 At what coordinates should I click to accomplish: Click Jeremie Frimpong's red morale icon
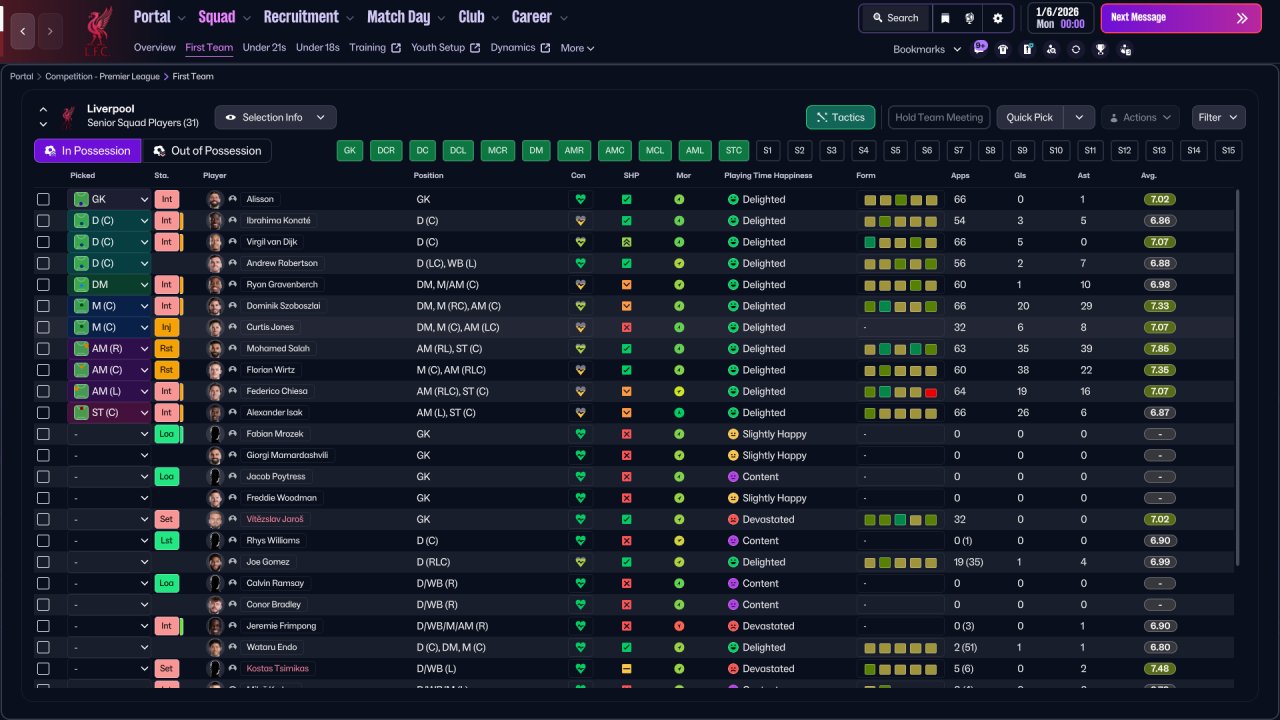[x=679, y=626]
